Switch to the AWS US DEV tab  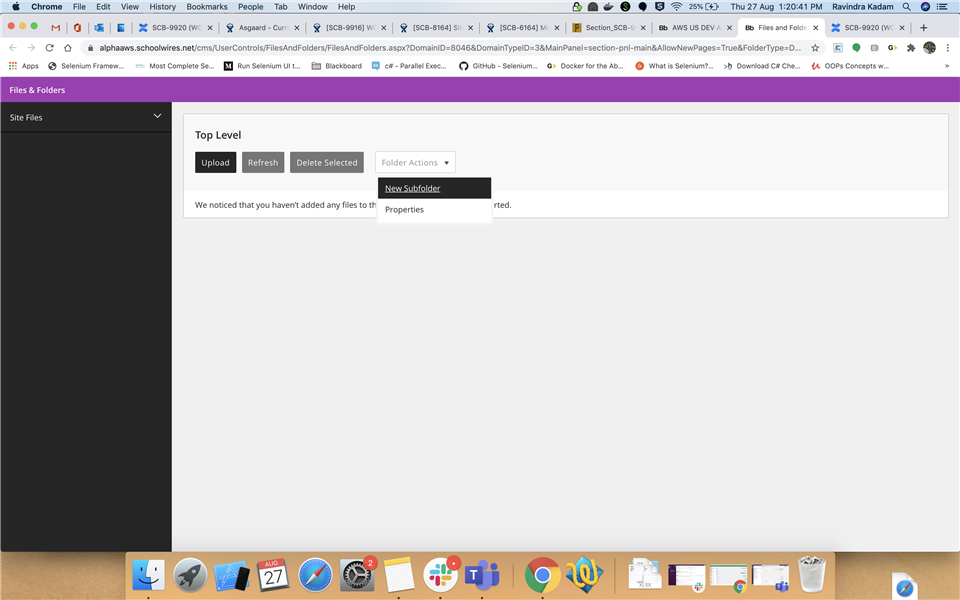pyautogui.click(x=695, y=28)
